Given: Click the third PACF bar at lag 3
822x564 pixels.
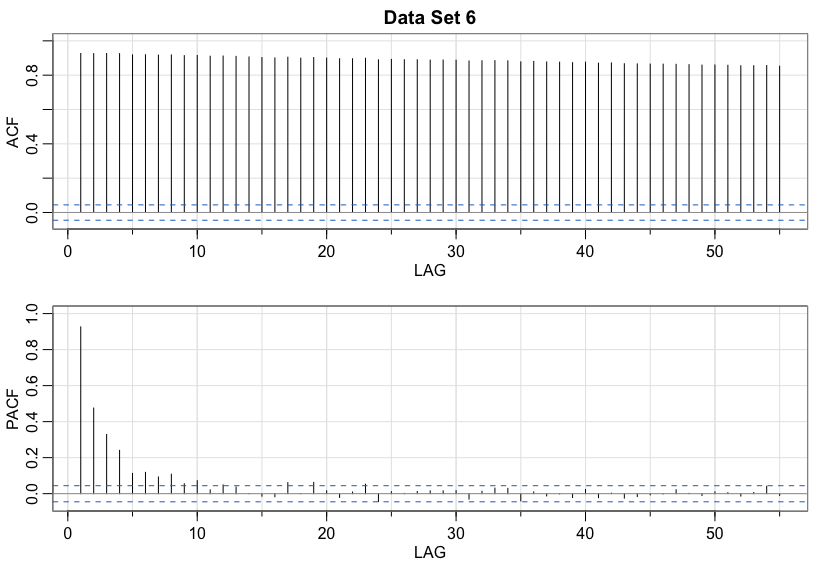Looking at the screenshot, I should coord(107,460).
